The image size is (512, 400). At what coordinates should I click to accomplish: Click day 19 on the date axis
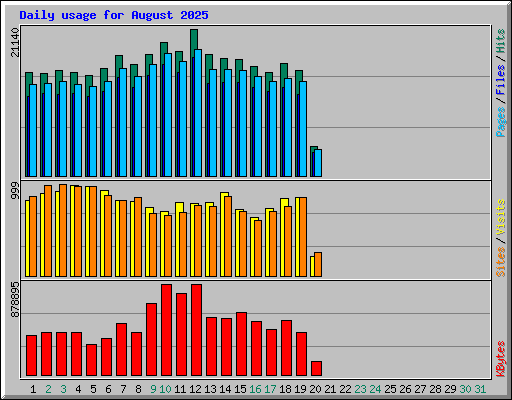(300, 389)
